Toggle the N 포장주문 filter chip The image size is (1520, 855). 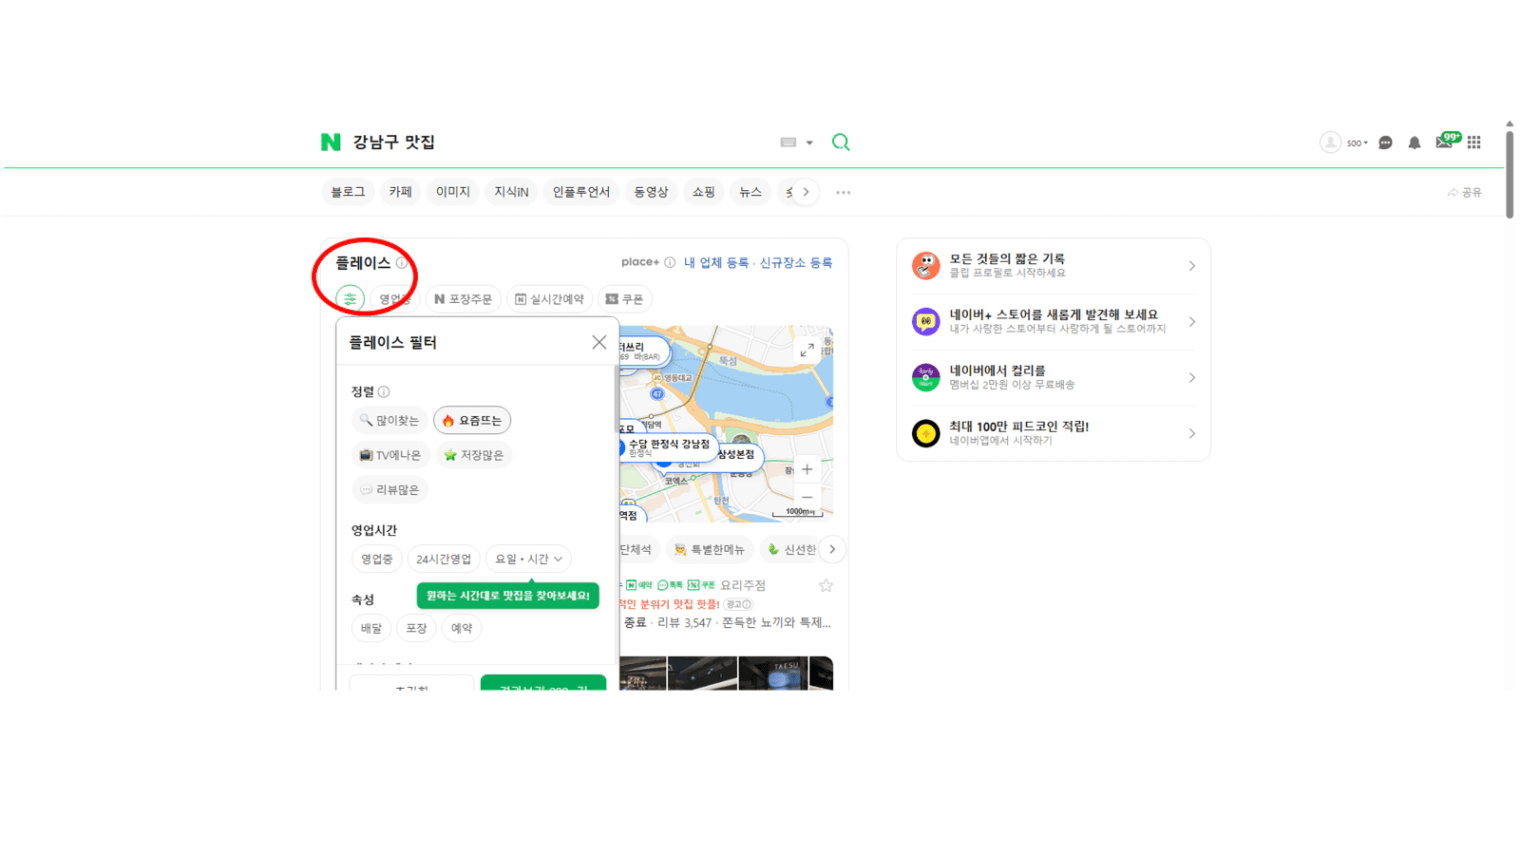coord(463,299)
